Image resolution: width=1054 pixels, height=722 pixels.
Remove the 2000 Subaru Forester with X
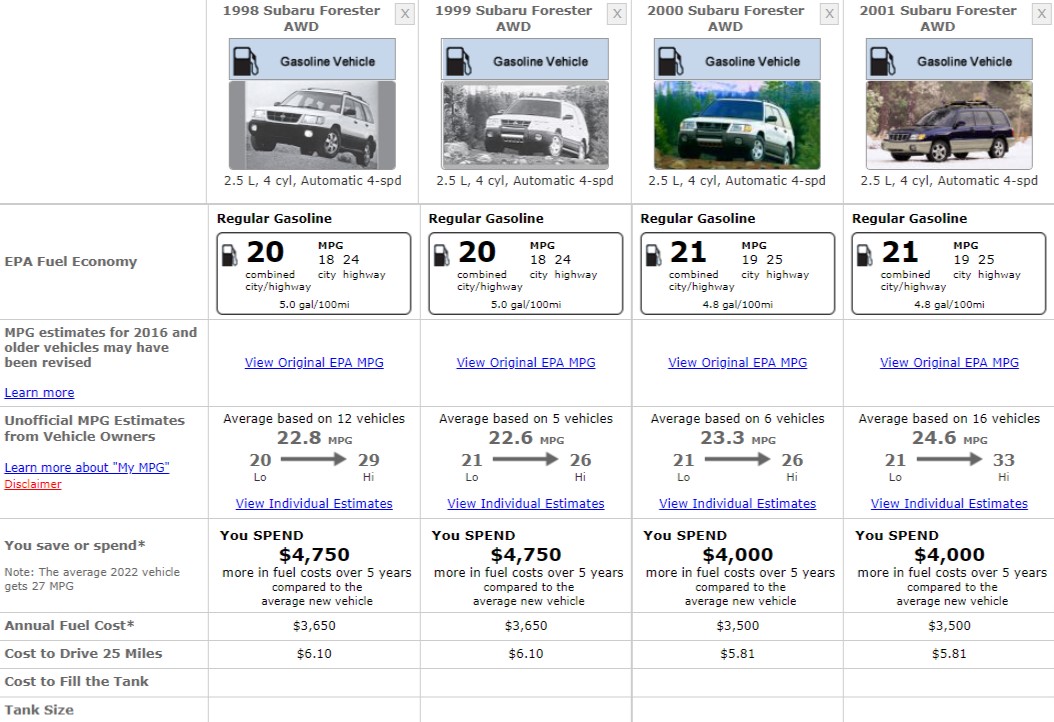coord(829,13)
